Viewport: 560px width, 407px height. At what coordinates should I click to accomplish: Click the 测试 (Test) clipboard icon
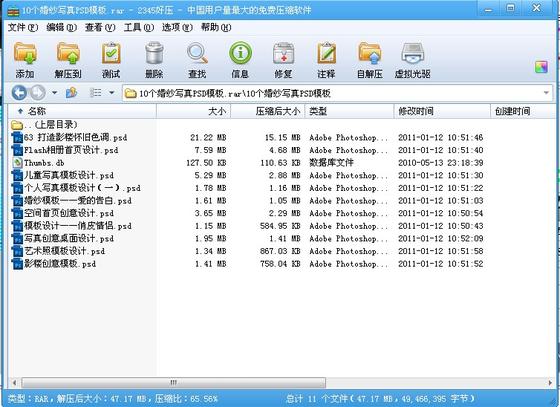111,54
